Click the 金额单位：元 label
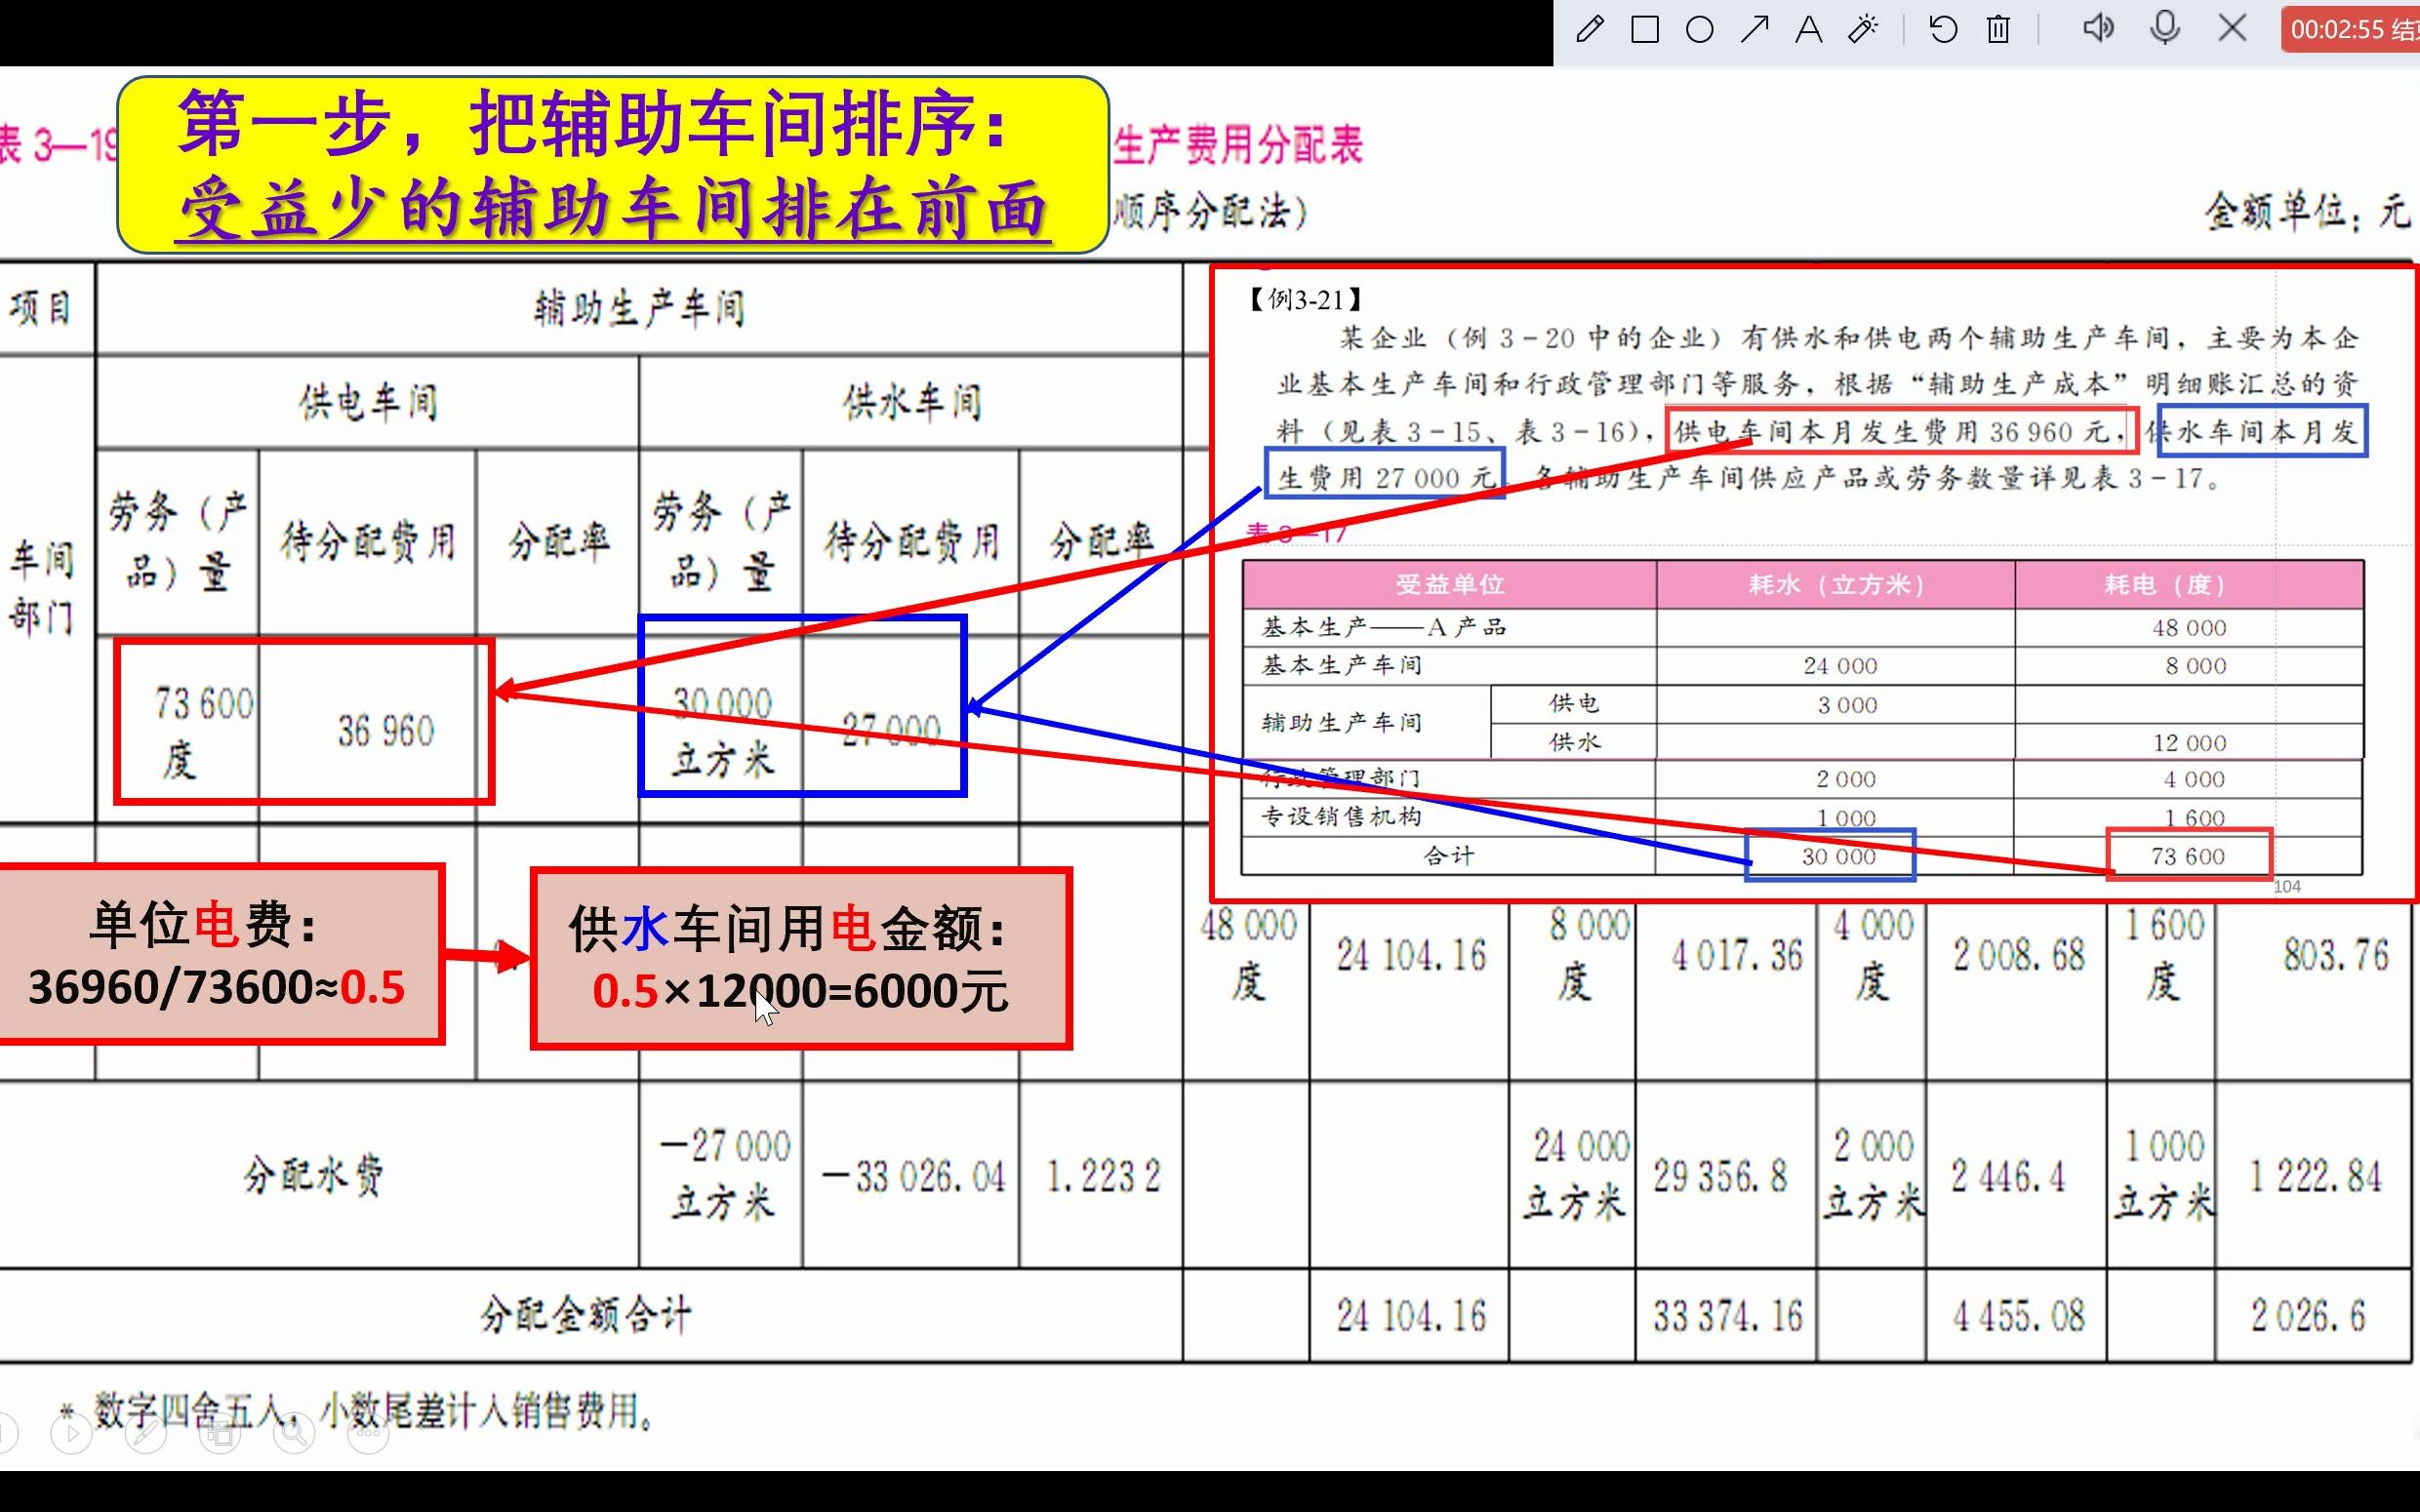Image resolution: width=2420 pixels, height=1512 pixels. [2307, 212]
